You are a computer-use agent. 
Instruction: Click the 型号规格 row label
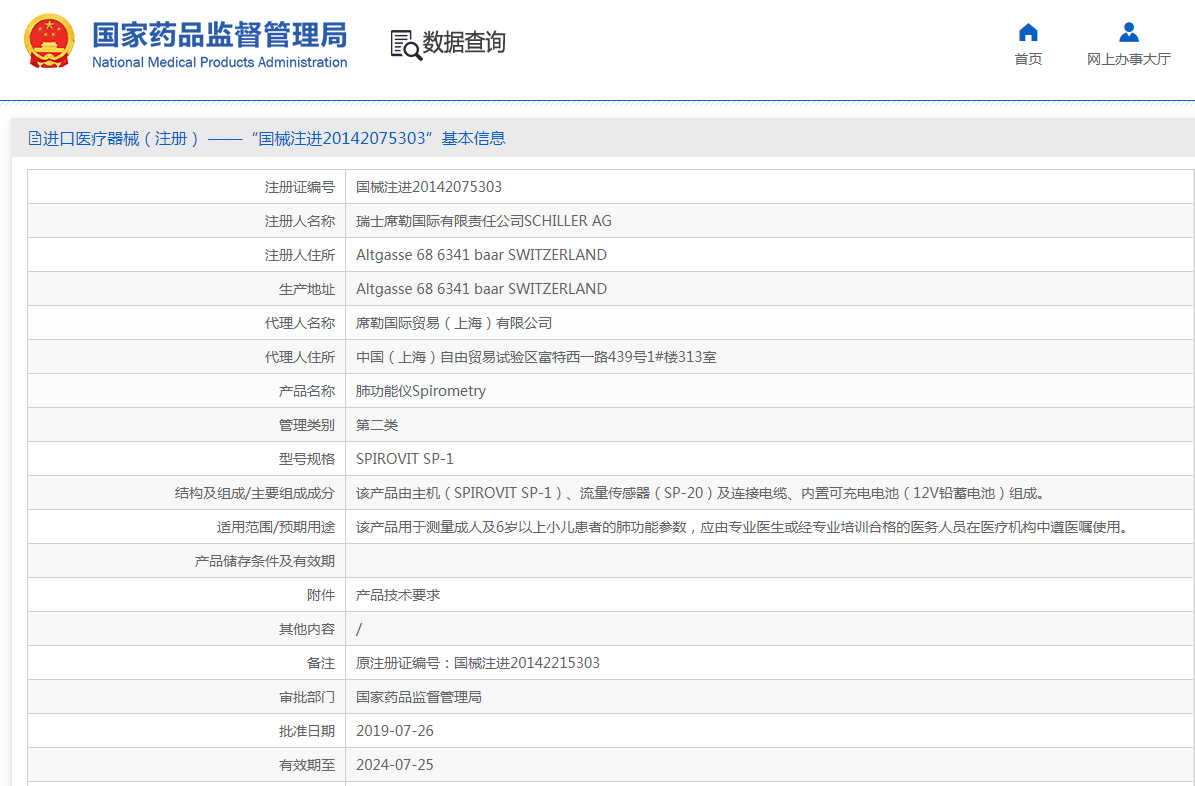pos(306,459)
